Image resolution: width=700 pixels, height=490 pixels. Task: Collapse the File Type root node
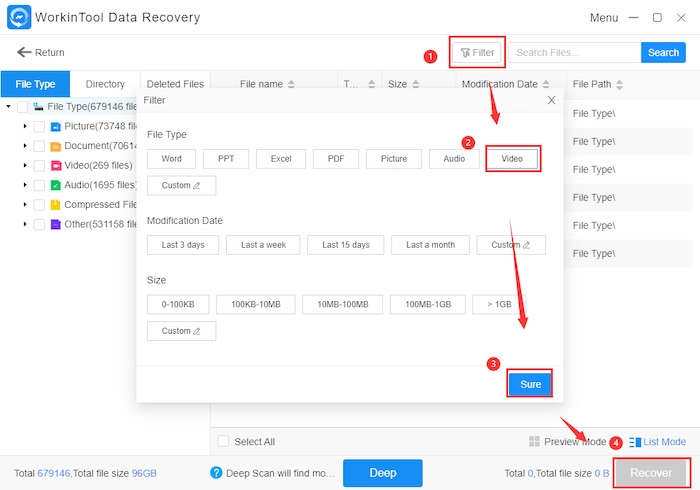[x=9, y=107]
